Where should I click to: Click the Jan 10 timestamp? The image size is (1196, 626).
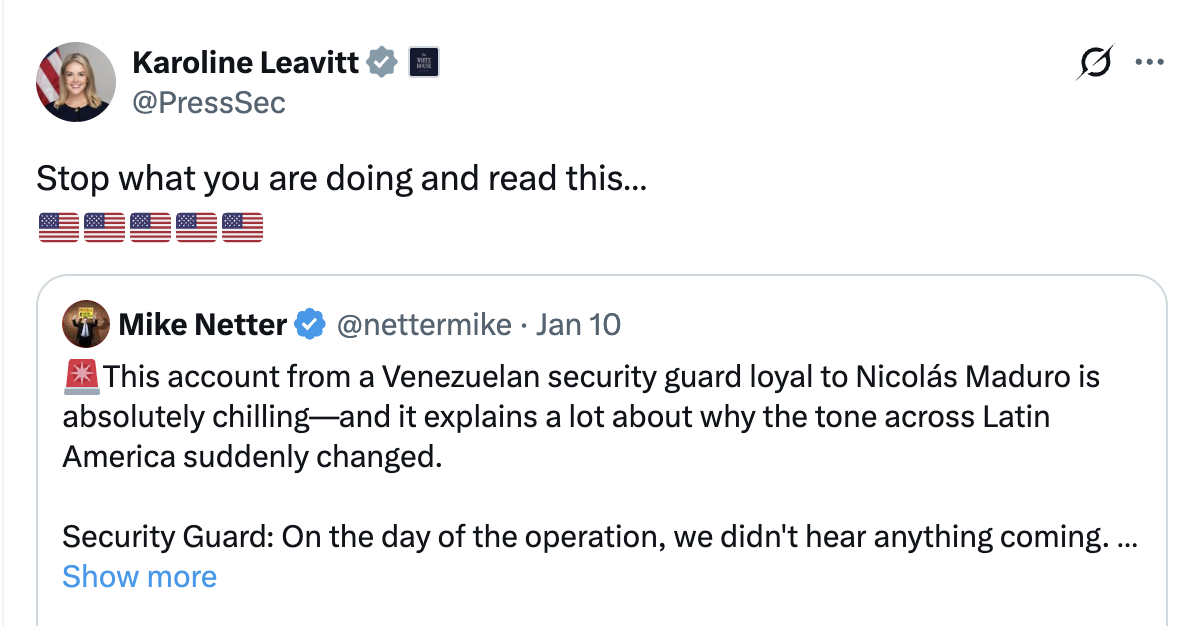[578, 323]
